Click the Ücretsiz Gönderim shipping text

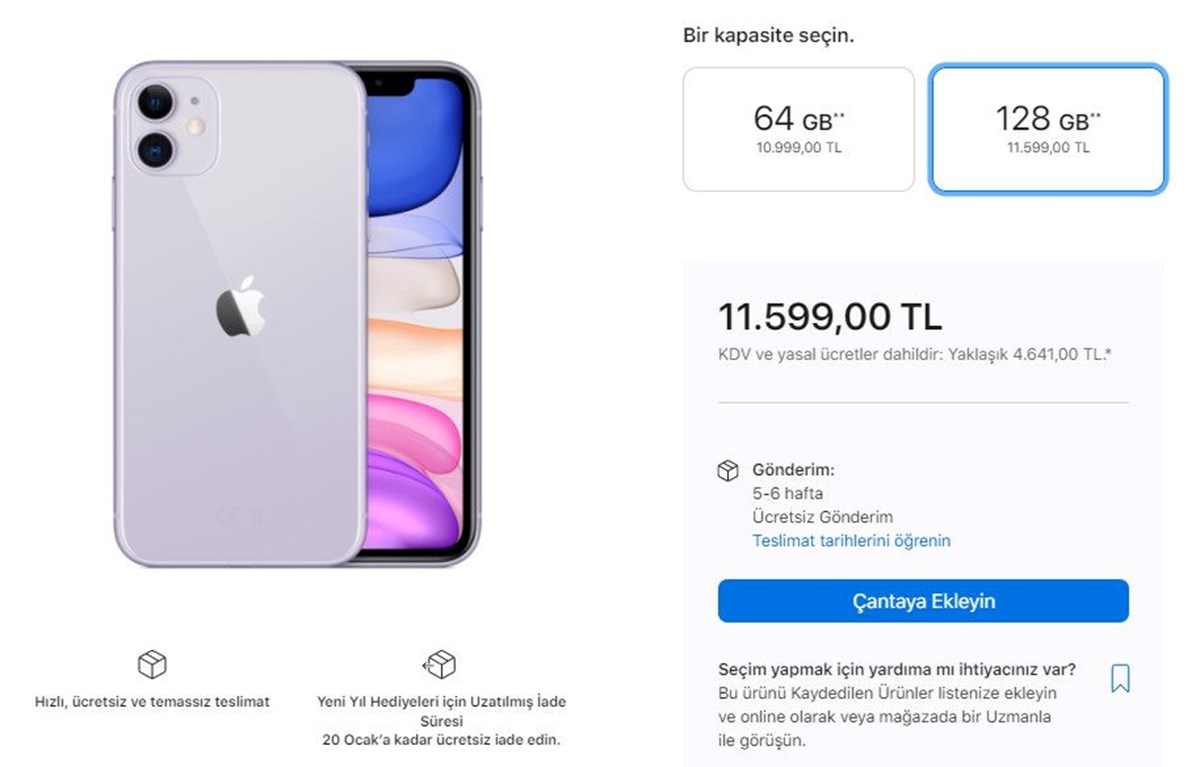pos(822,517)
